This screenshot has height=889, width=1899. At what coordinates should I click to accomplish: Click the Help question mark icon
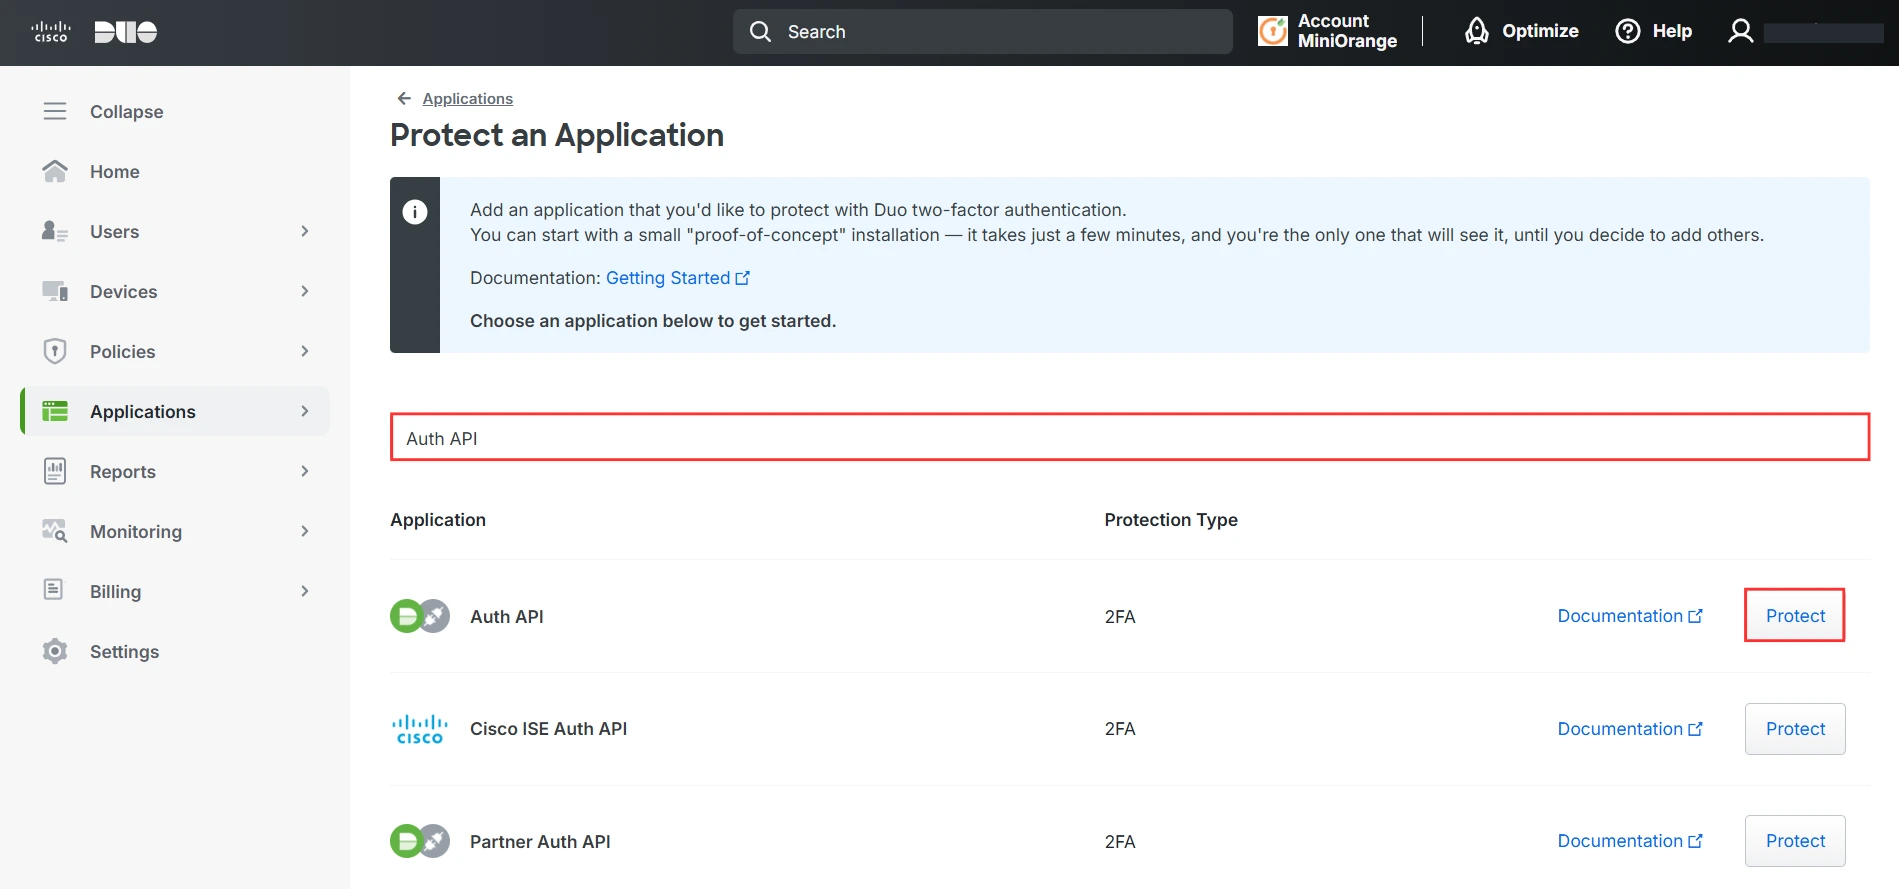[x=1628, y=31]
